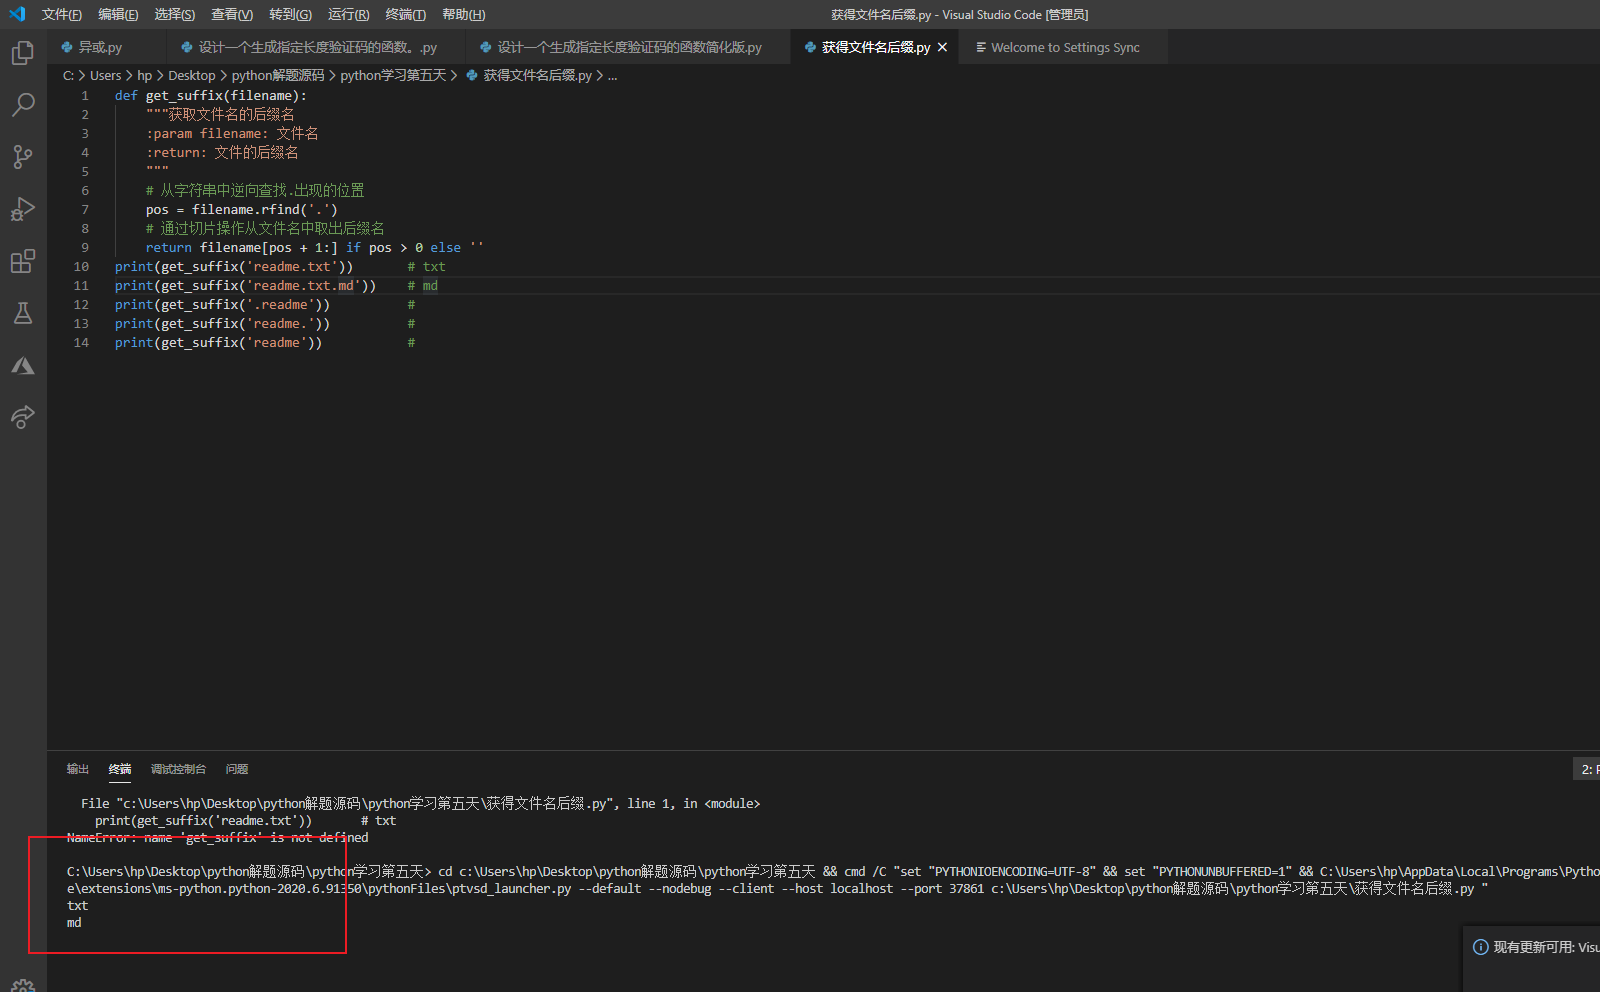Open the Search view icon

click(22, 105)
